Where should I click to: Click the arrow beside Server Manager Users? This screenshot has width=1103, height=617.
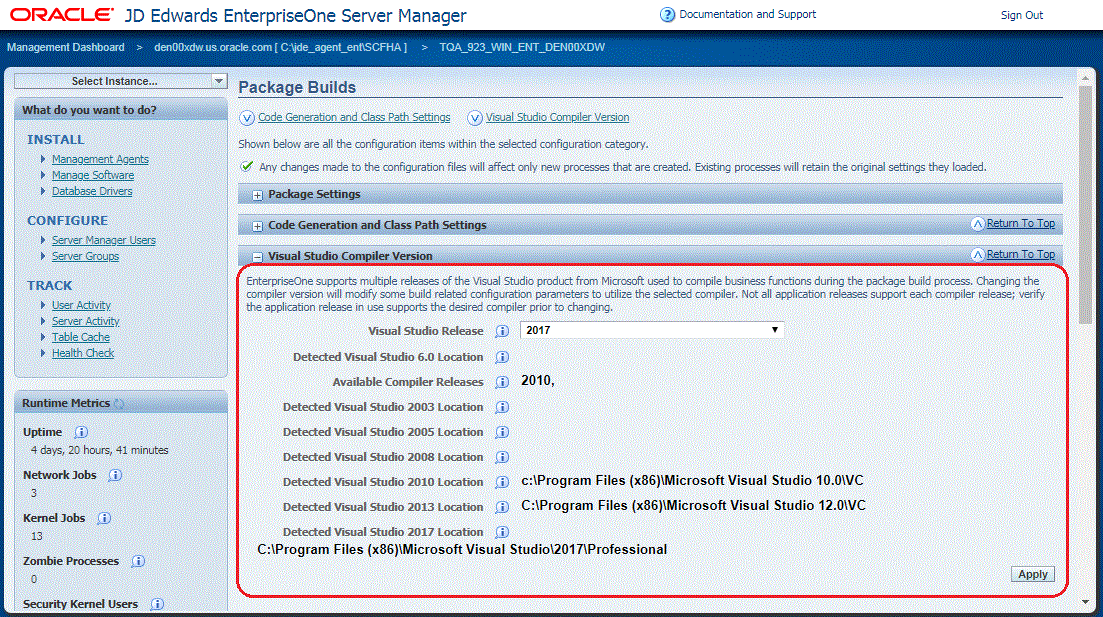(44, 240)
